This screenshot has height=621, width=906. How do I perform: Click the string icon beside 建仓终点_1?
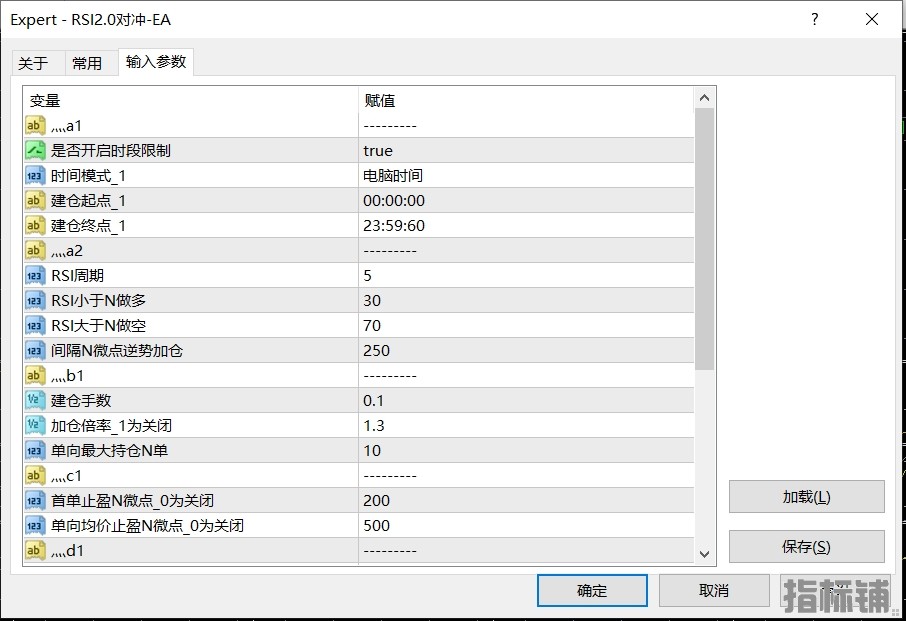click(x=35, y=225)
